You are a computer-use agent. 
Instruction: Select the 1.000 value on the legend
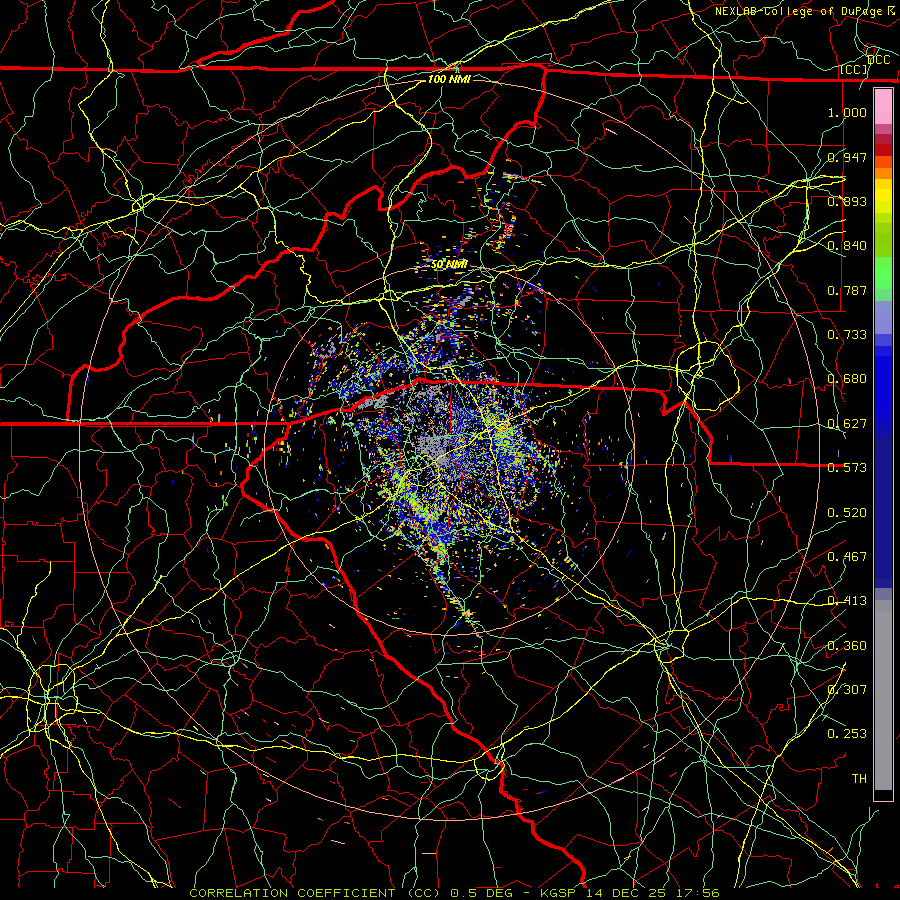[x=847, y=112]
